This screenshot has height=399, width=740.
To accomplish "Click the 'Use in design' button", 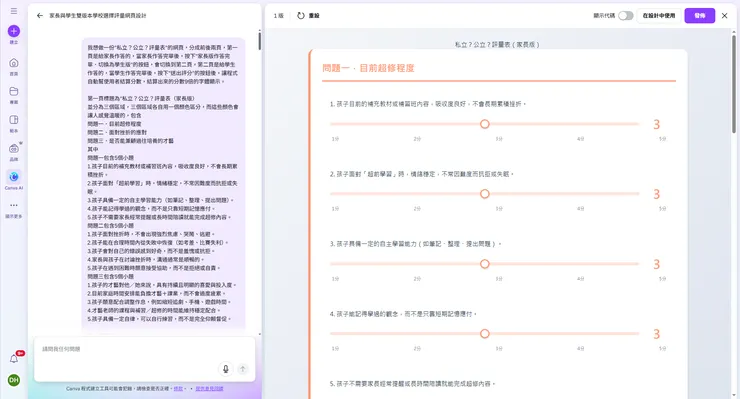I will click(659, 16).
